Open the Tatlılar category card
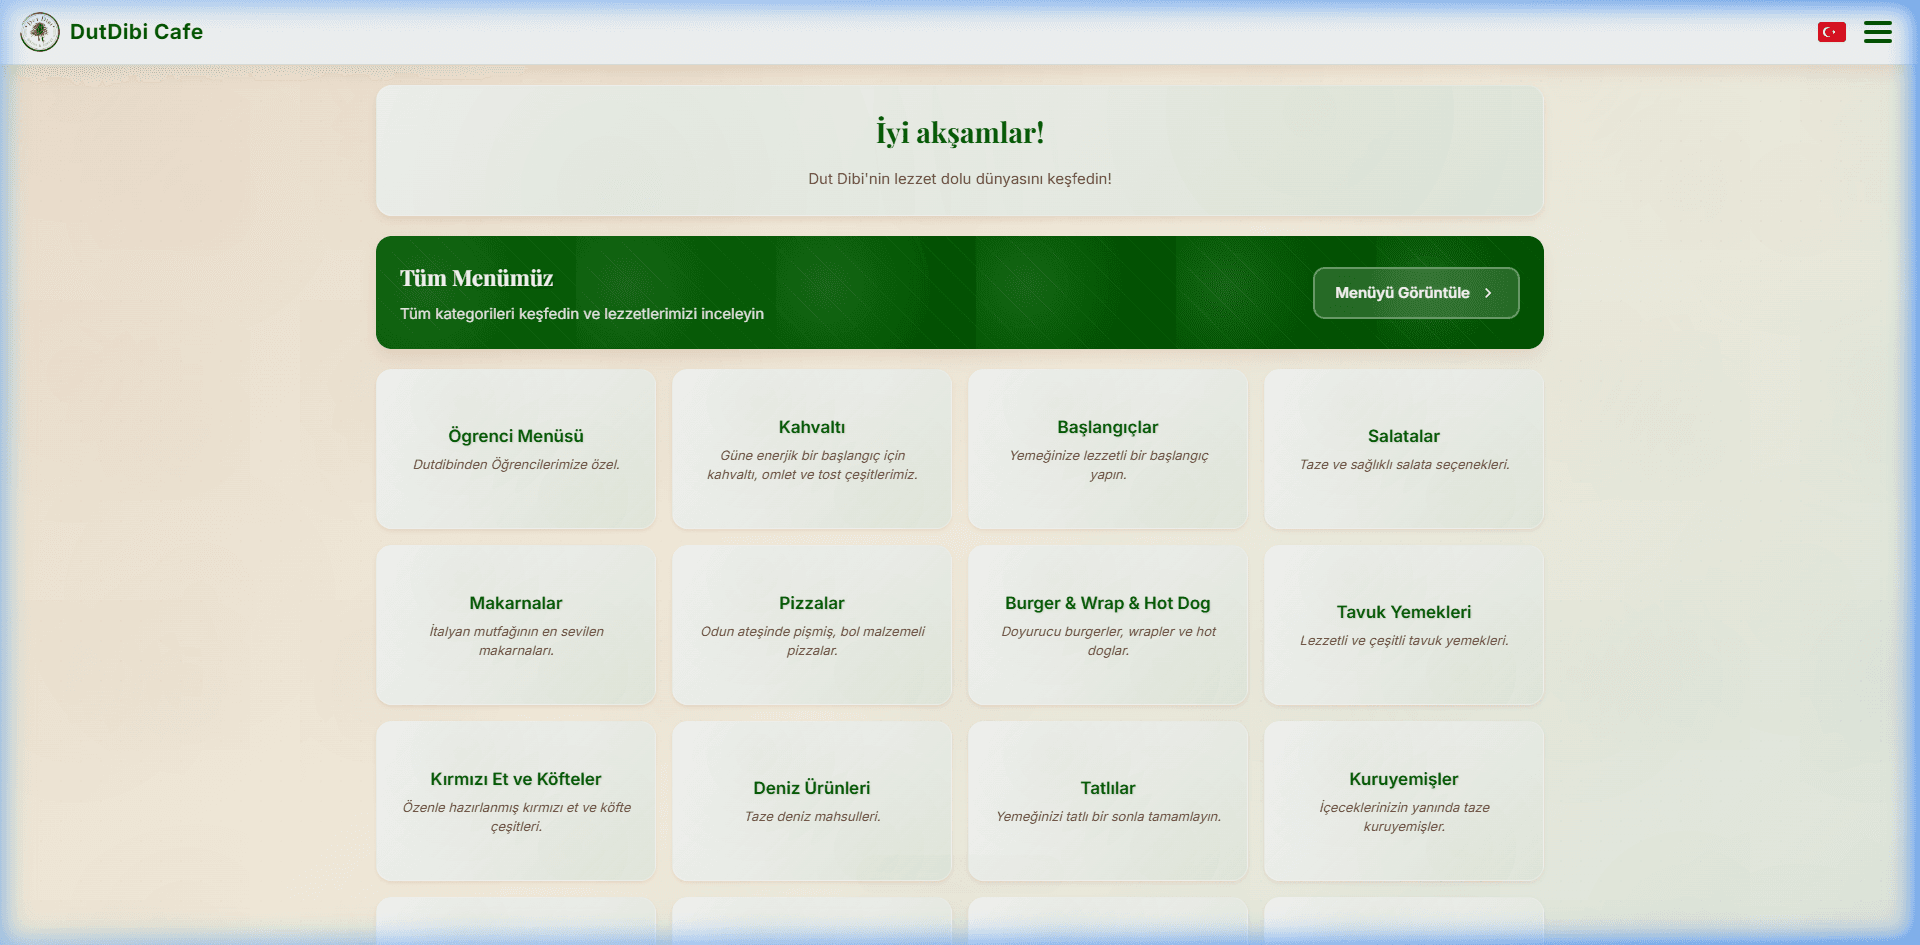This screenshot has height=945, width=1920. (x=1108, y=801)
